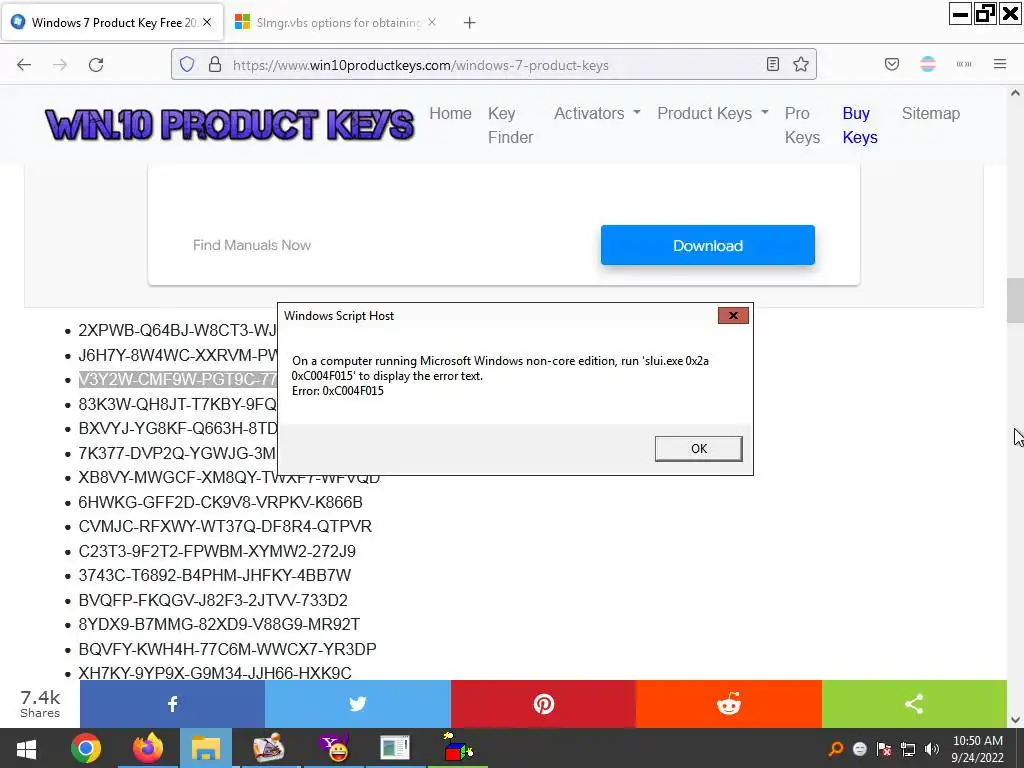Click the page vertical scrollbar thumb

1015,300
